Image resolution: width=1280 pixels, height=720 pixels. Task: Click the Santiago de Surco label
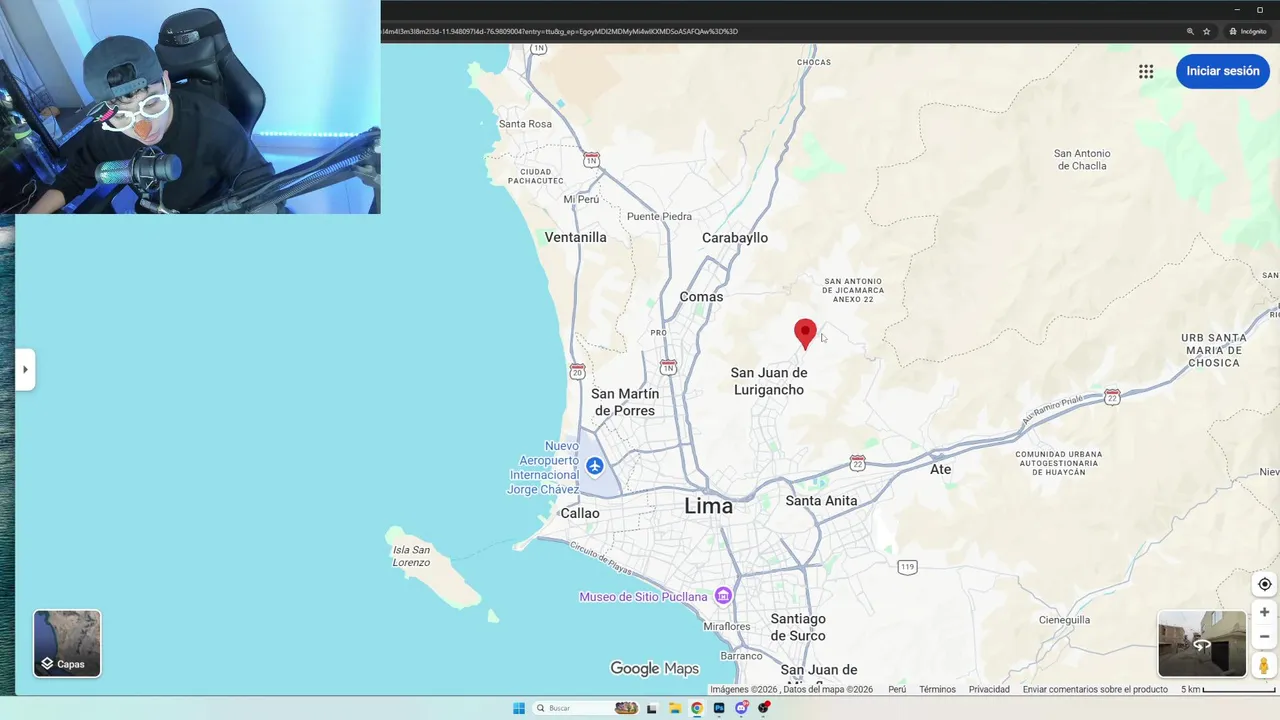pos(798,627)
